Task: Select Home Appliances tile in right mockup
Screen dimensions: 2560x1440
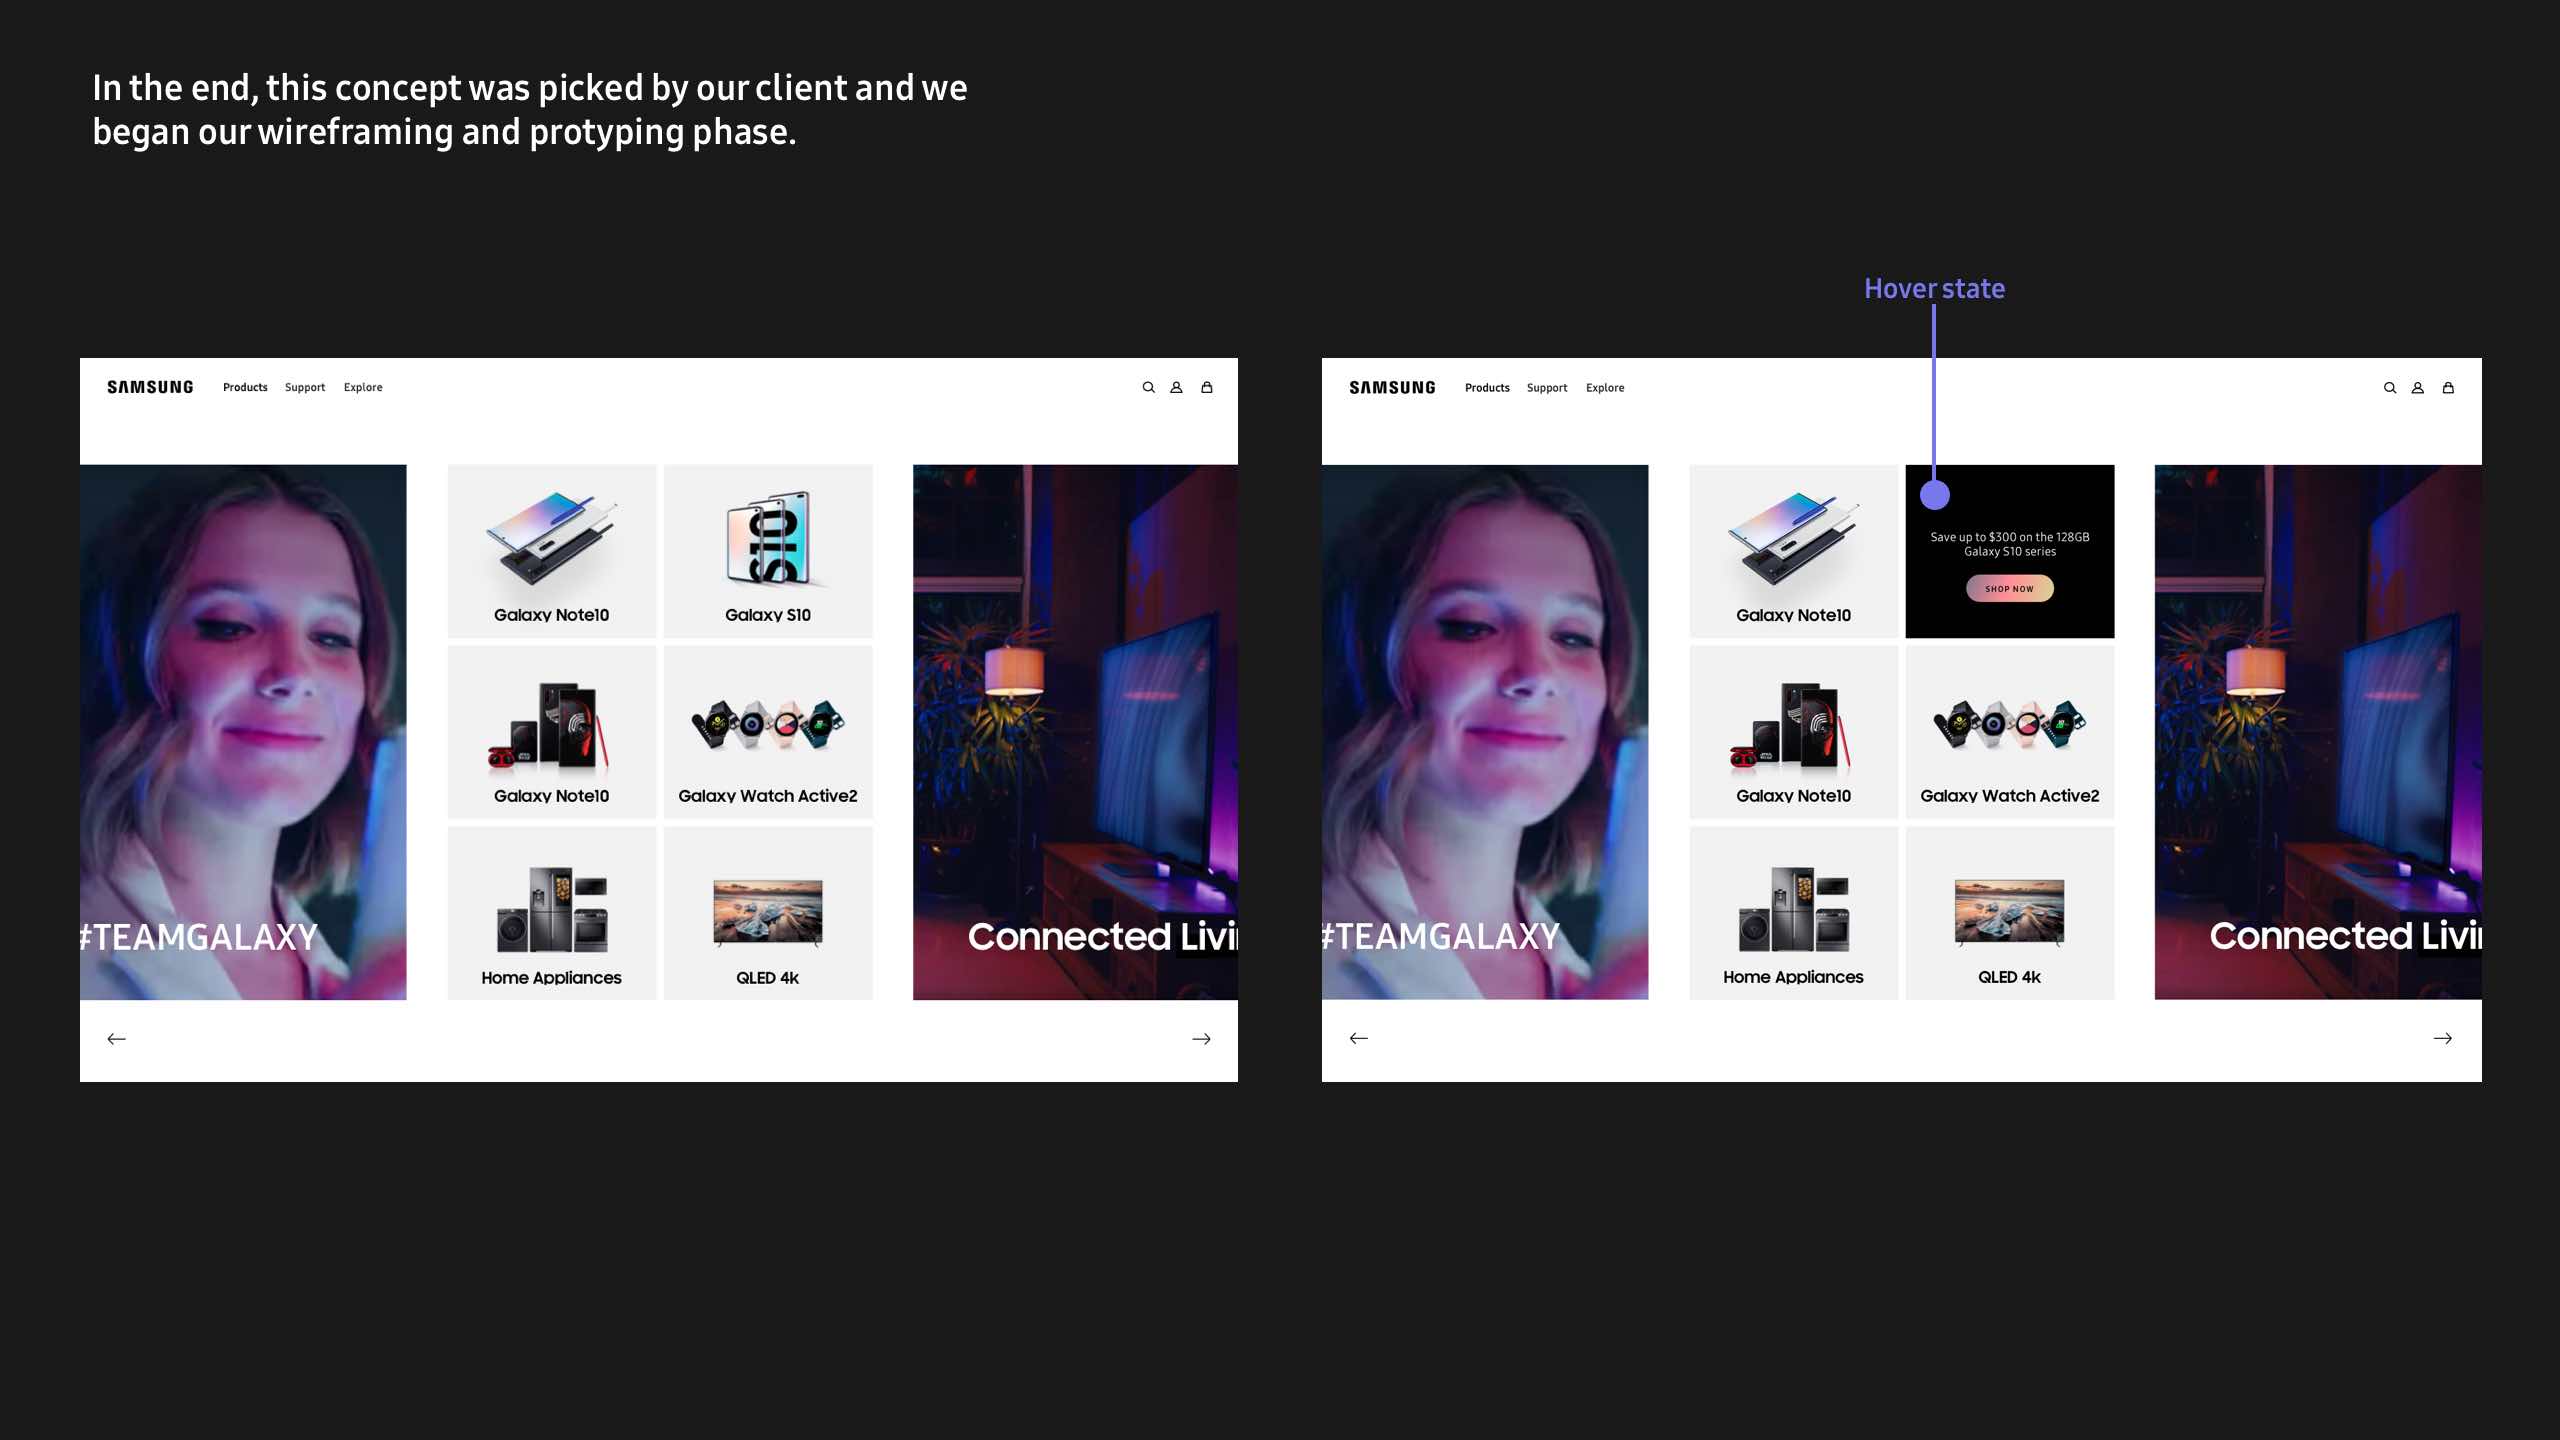Action: [1794, 913]
